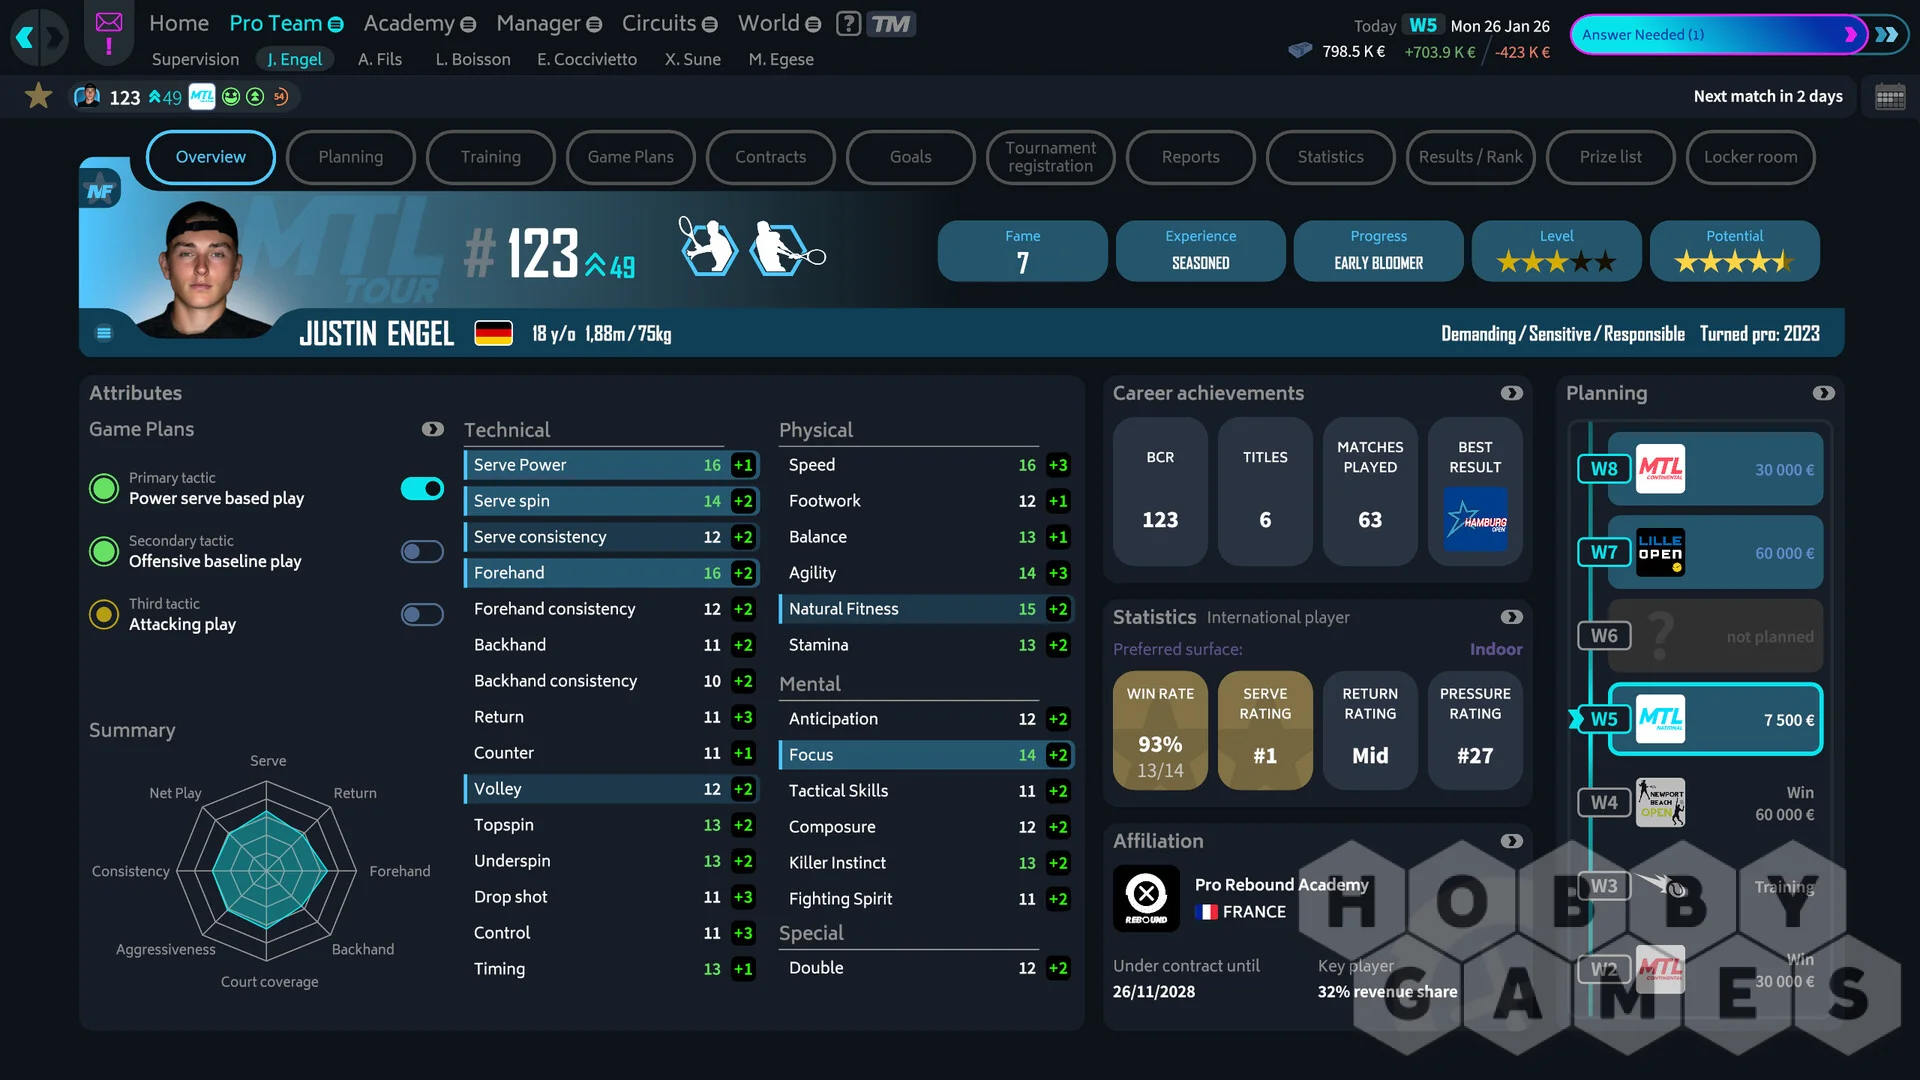Open the list menu icon beside Justin Engel
Image resolution: width=1920 pixels, height=1080 pixels.
click(104, 333)
